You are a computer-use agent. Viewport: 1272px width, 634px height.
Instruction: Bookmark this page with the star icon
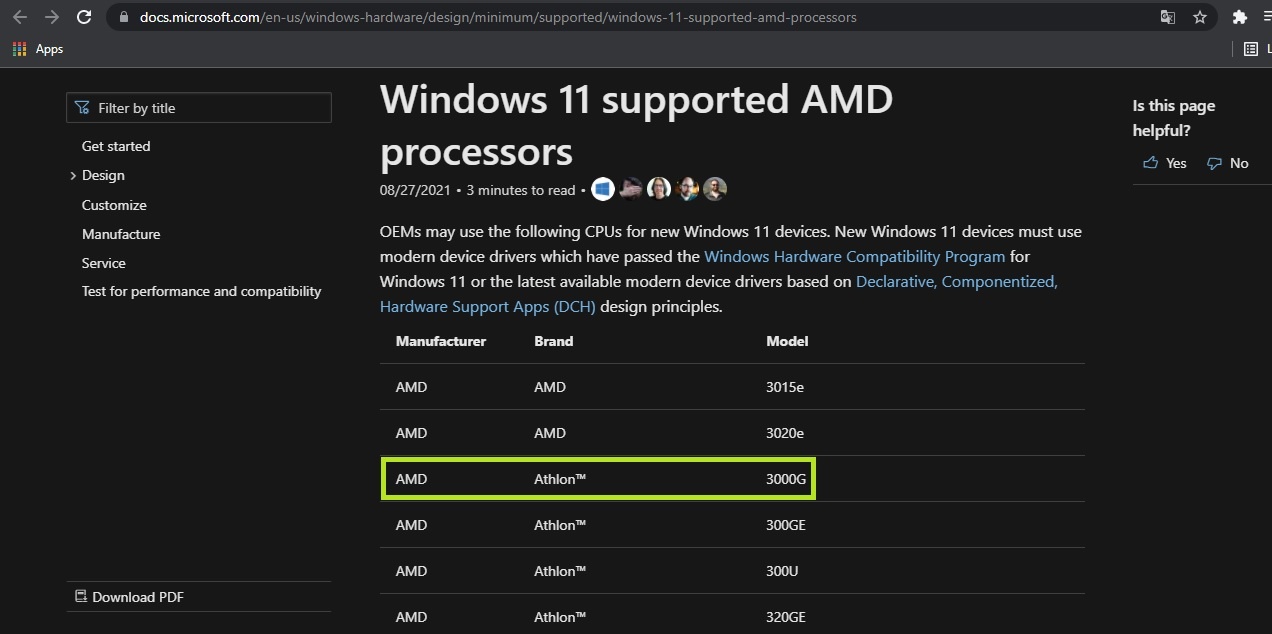(x=1200, y=17)
